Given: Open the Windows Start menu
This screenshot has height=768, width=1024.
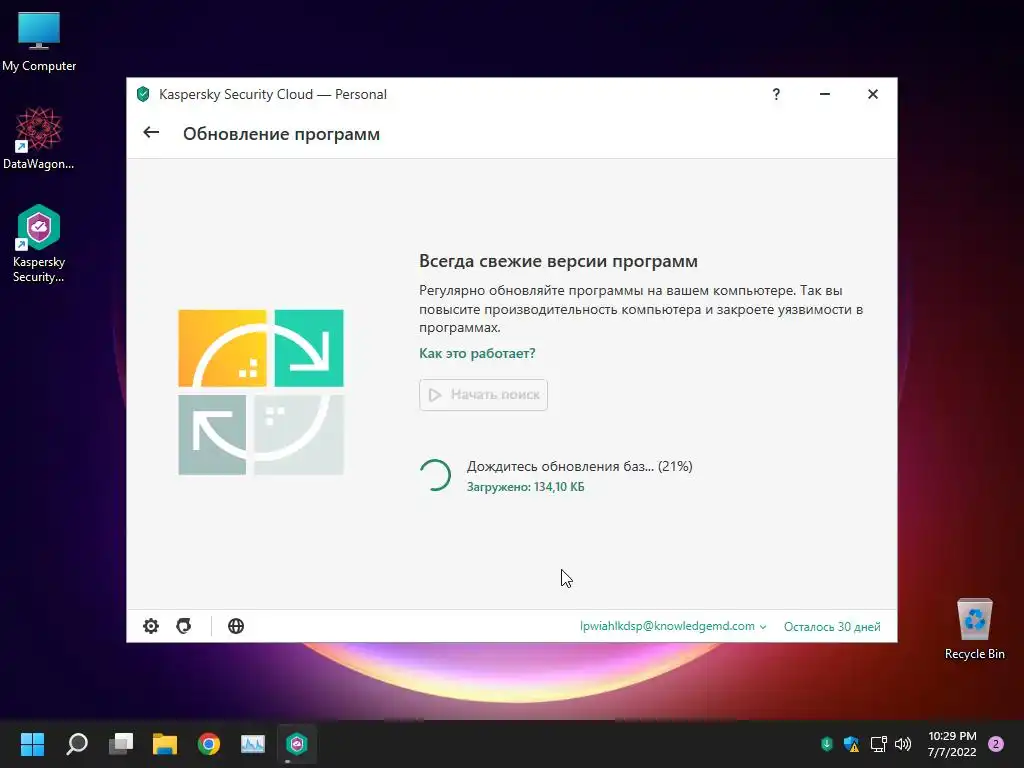Looking at the screenshot, I should (x=32, y=744).
